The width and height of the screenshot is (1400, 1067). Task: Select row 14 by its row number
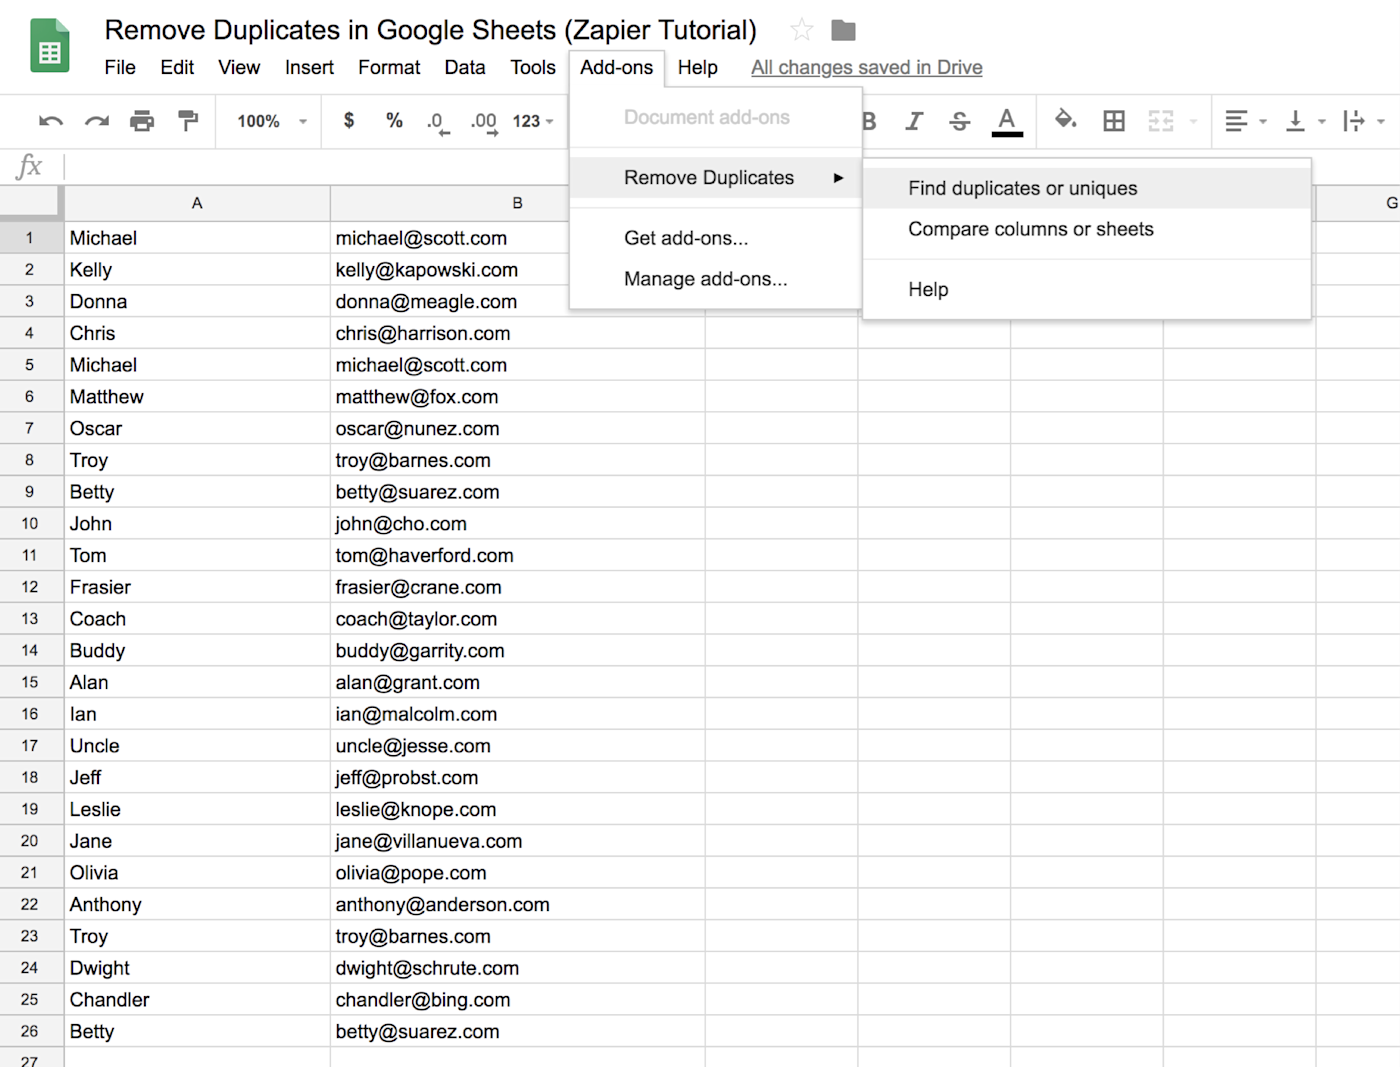[30, 651]
